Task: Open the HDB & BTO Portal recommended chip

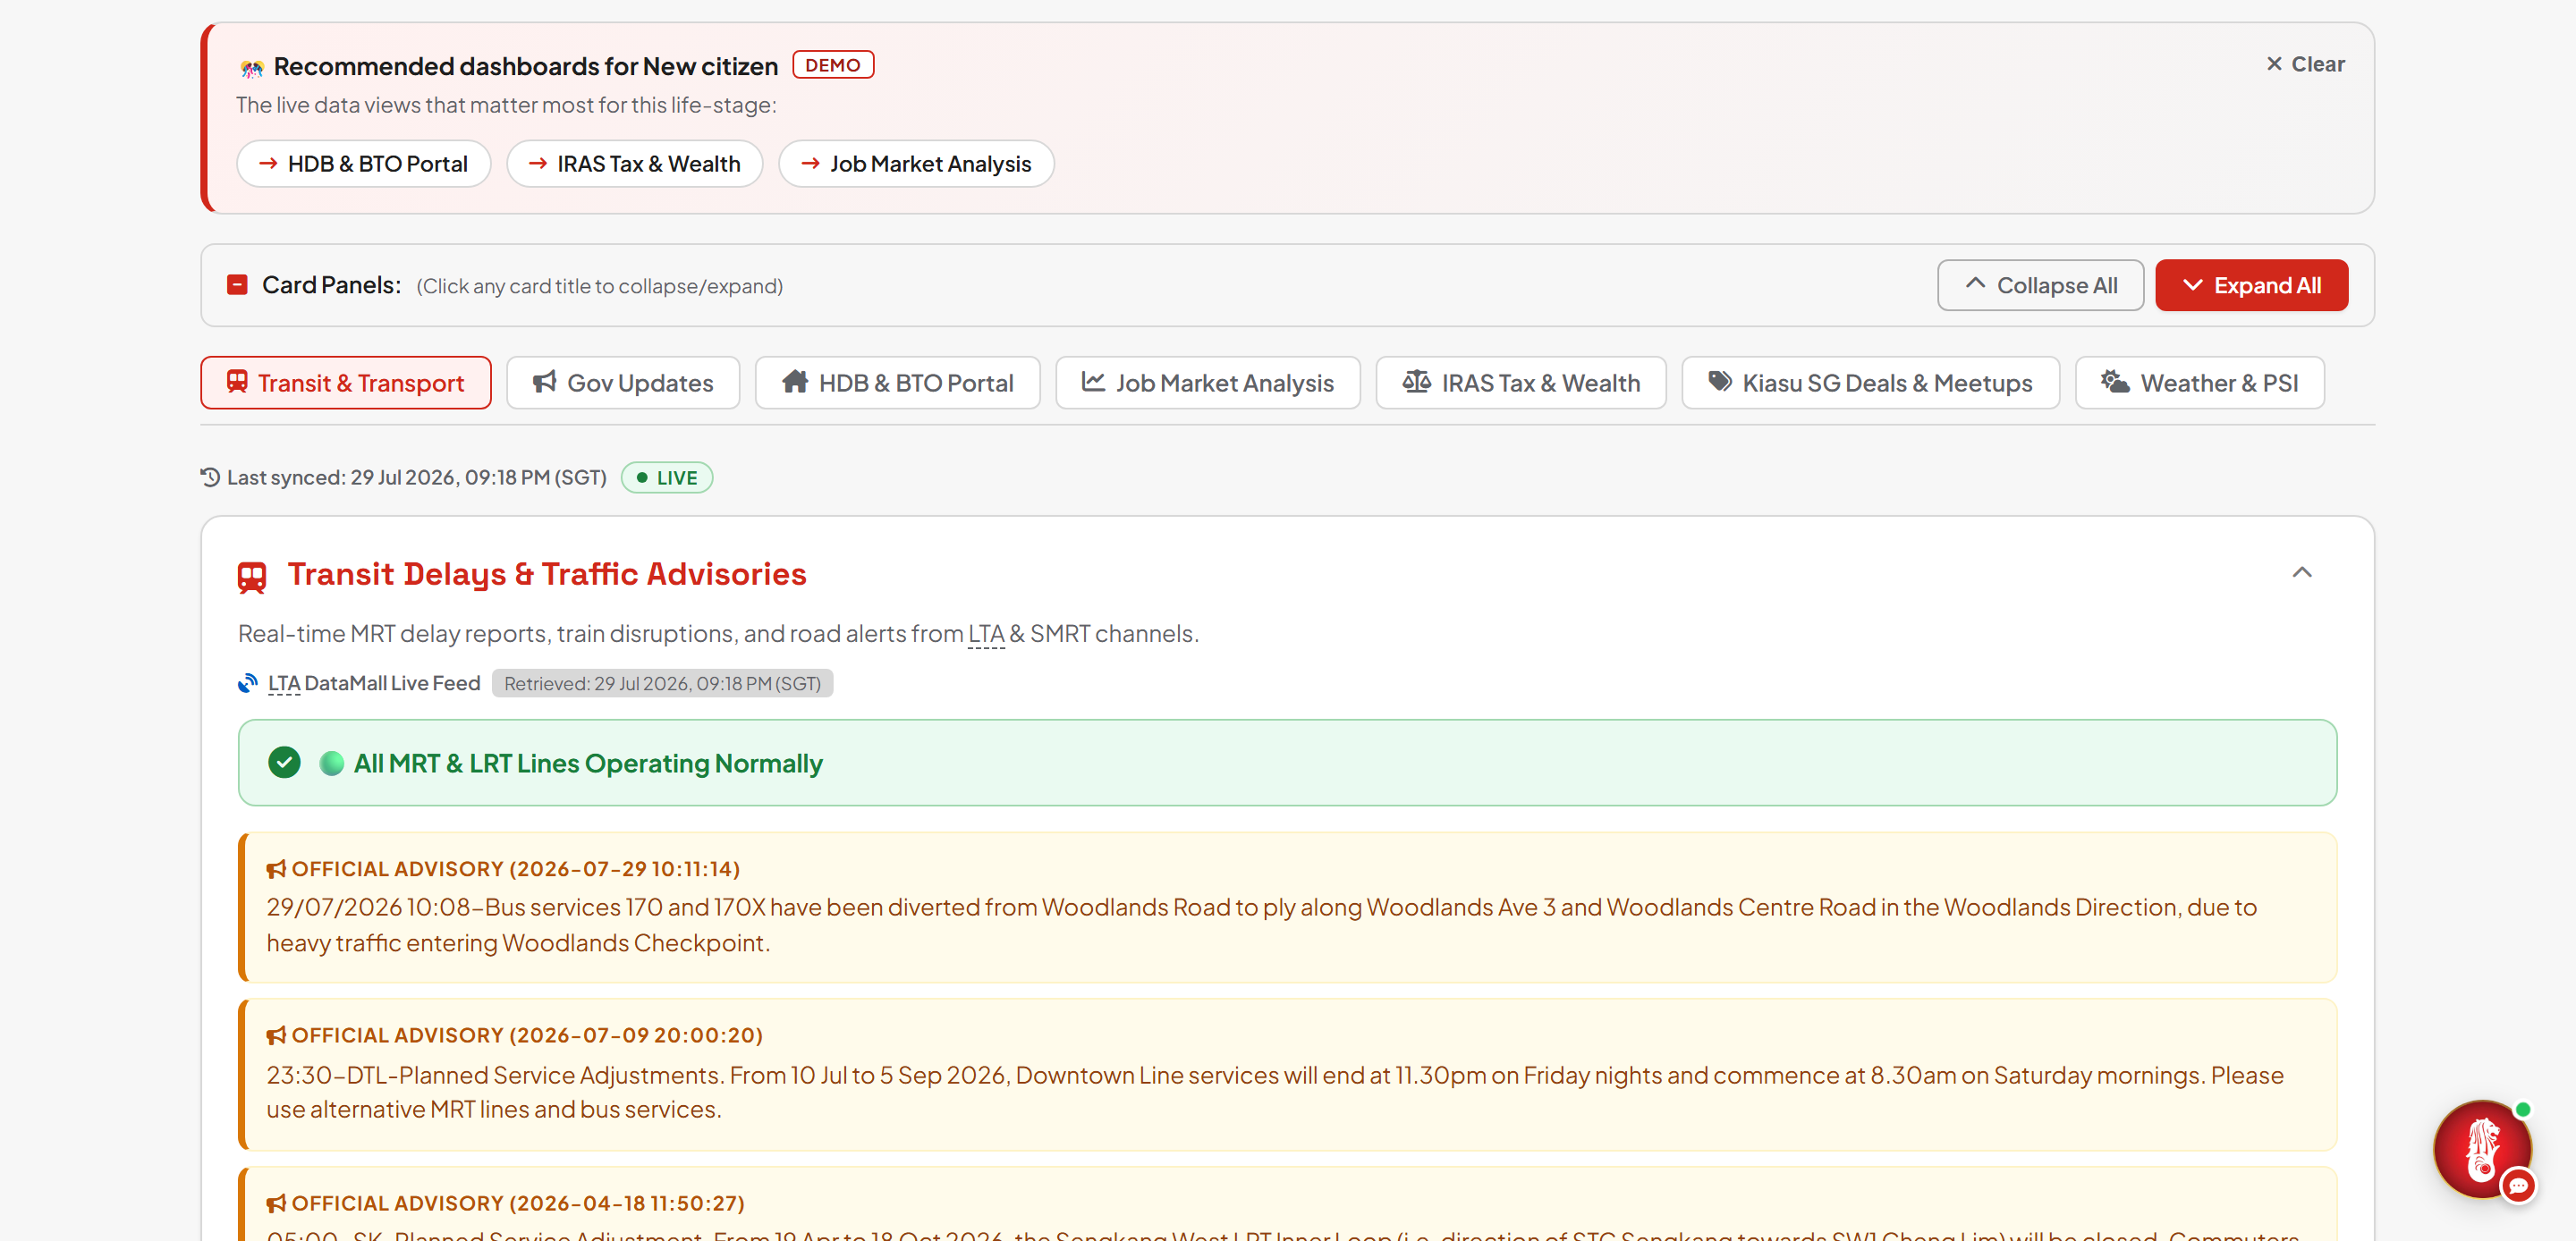Action: click(x=363, y=163)
